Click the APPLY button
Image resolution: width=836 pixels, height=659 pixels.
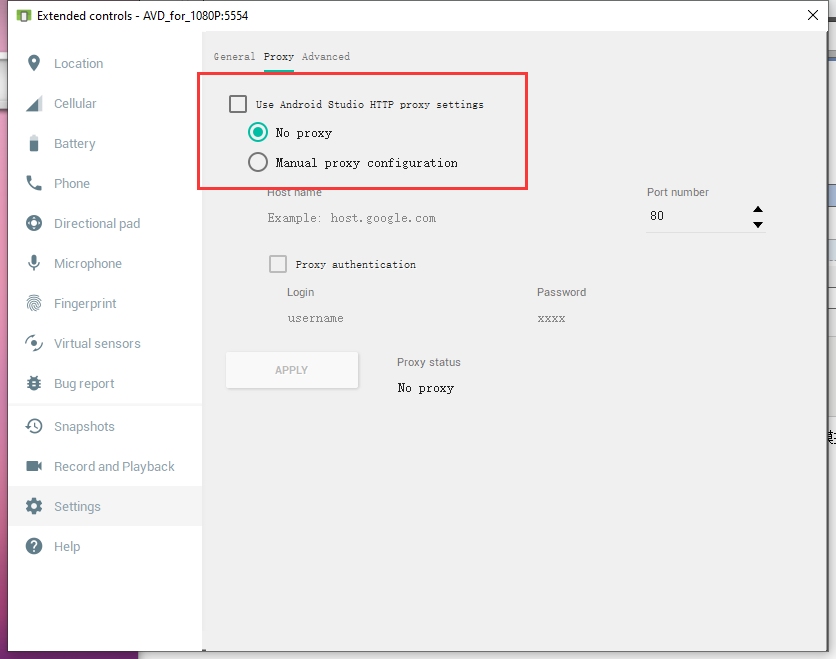coord(292,370)
